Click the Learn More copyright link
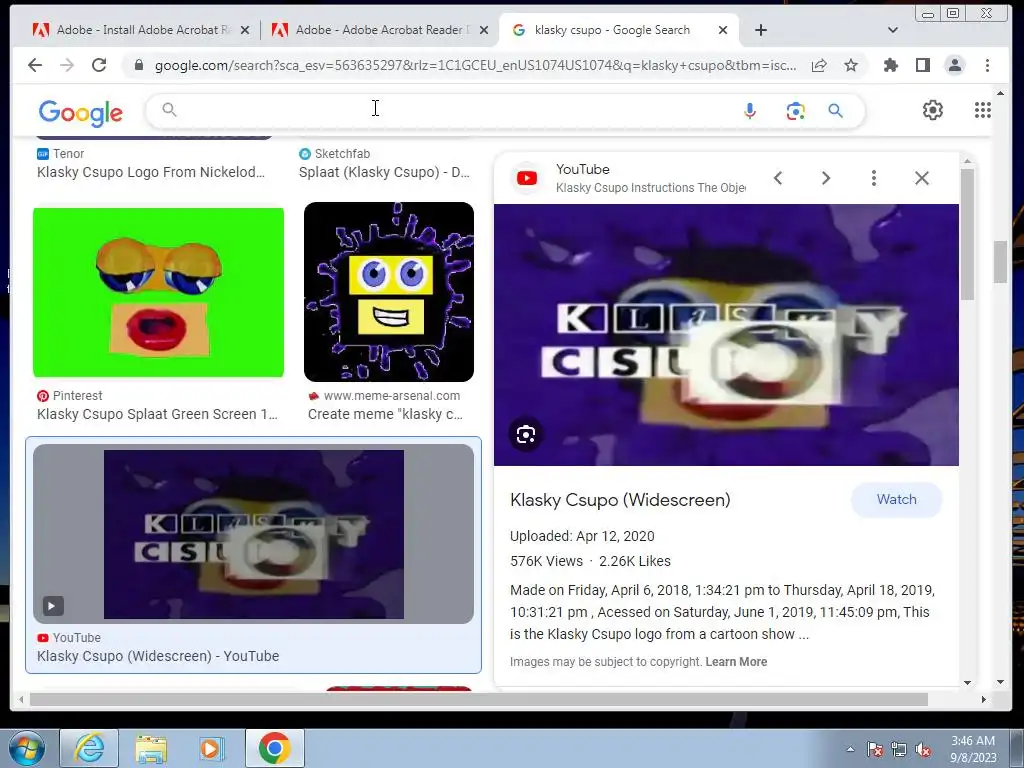The width and height of the screenshot is (1024, 768). [x=736, y=662]
